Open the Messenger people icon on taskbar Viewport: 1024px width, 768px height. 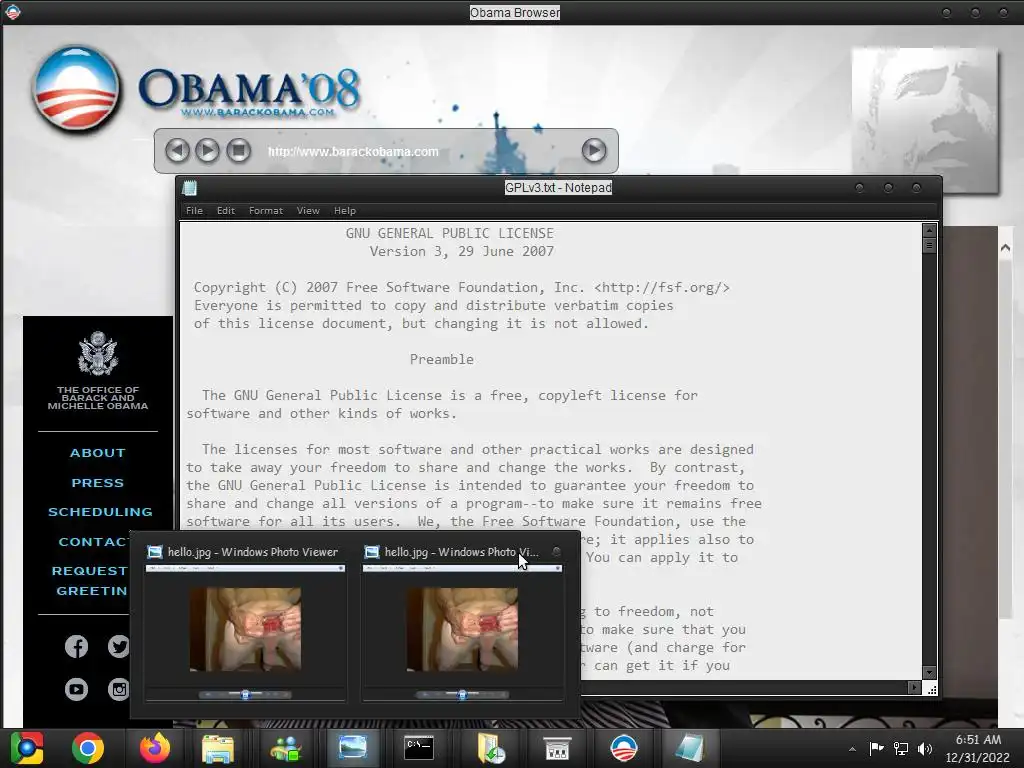(x=285, y=748)
